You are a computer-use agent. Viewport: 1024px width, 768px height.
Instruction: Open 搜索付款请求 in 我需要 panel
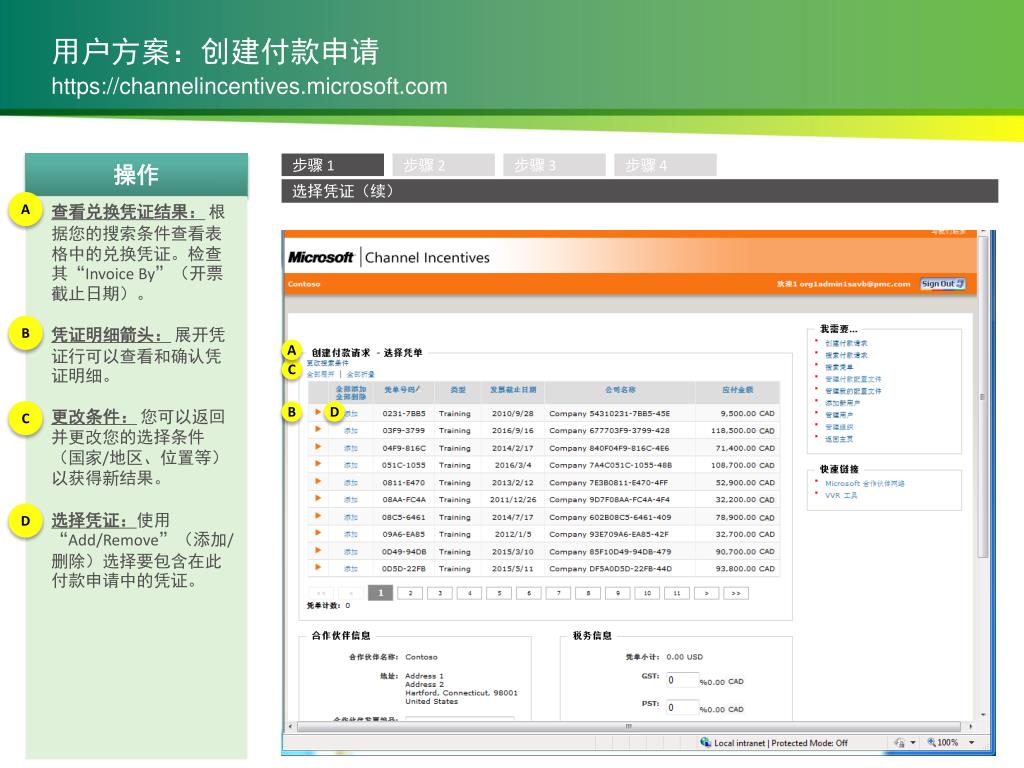tap(846, 355)
